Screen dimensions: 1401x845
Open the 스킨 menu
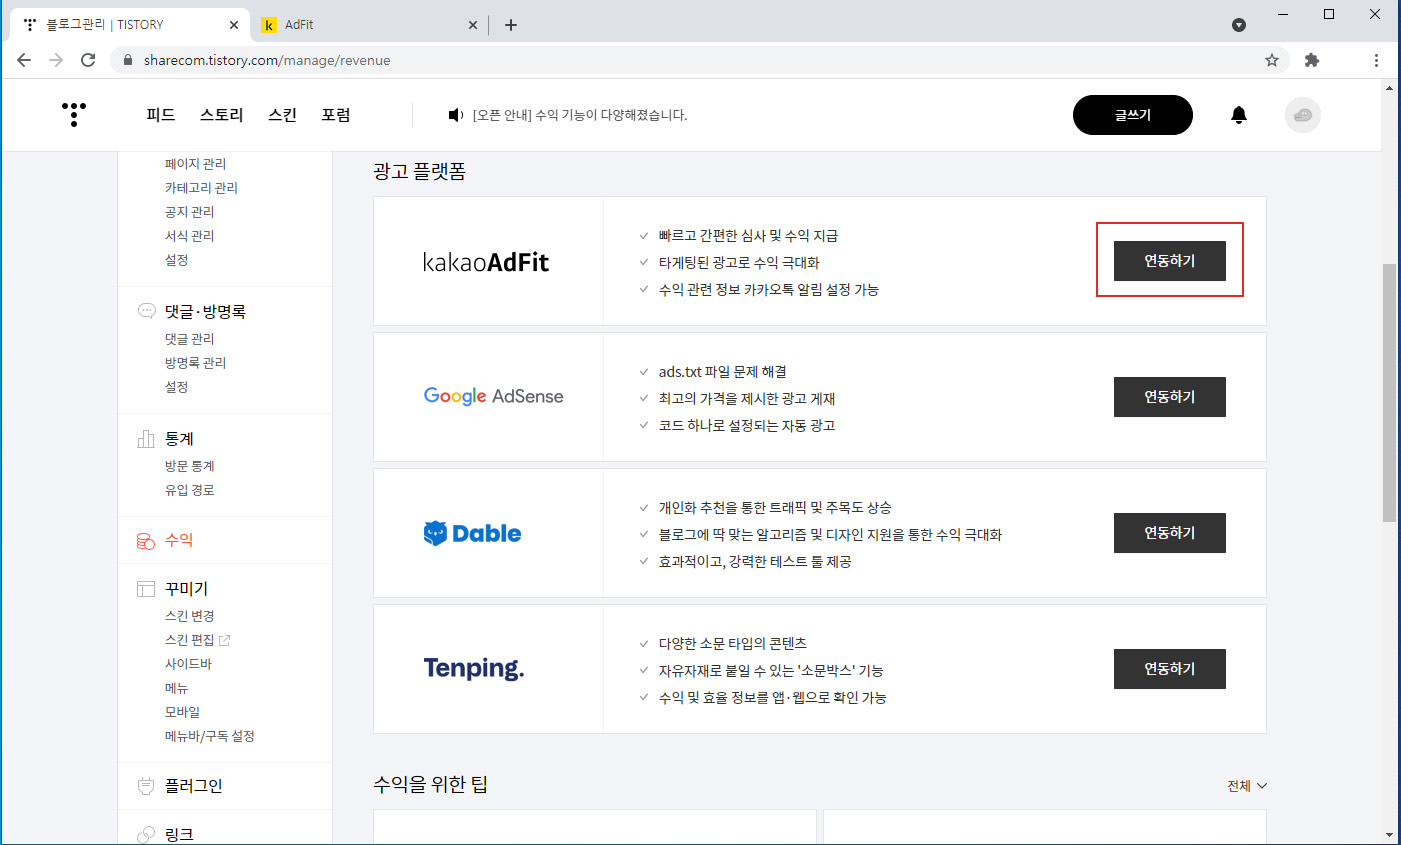[283, 115]
